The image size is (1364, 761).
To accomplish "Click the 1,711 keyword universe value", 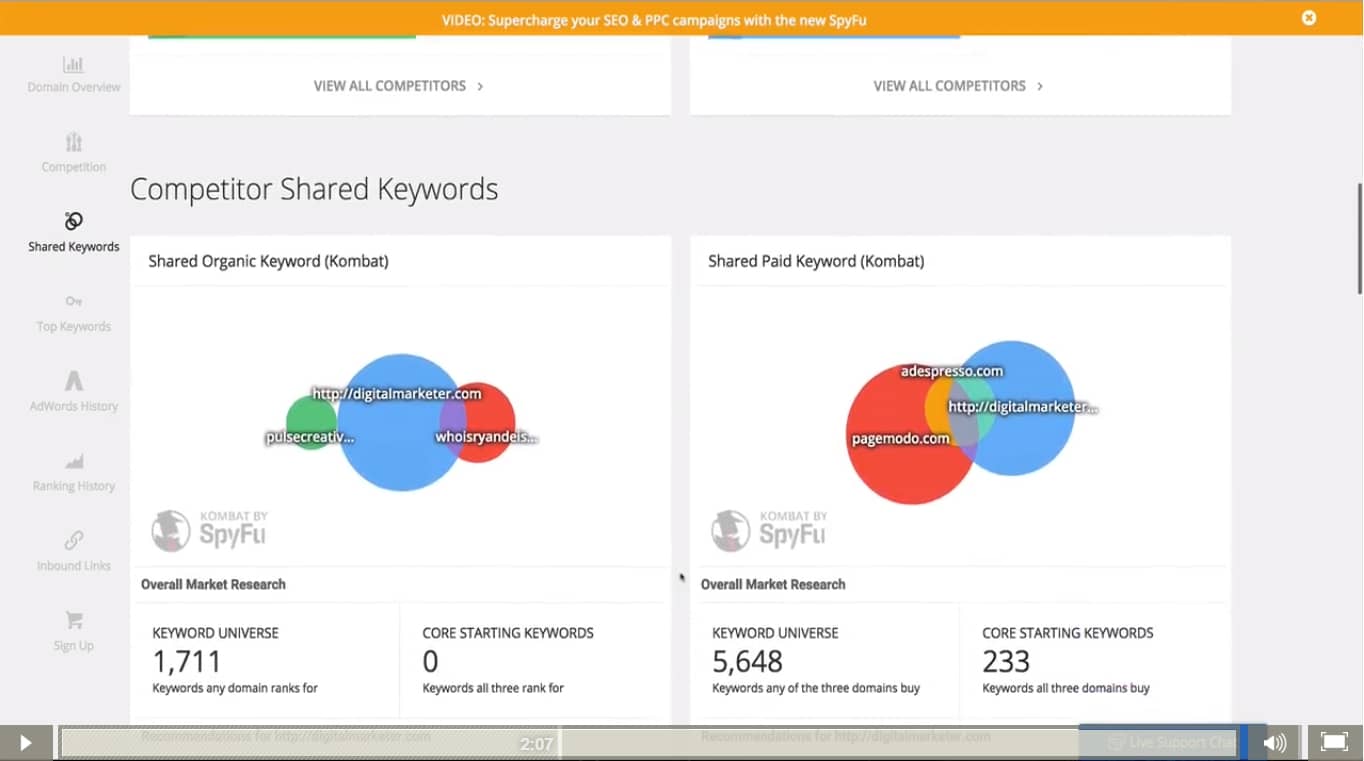I will coord(187,662).
